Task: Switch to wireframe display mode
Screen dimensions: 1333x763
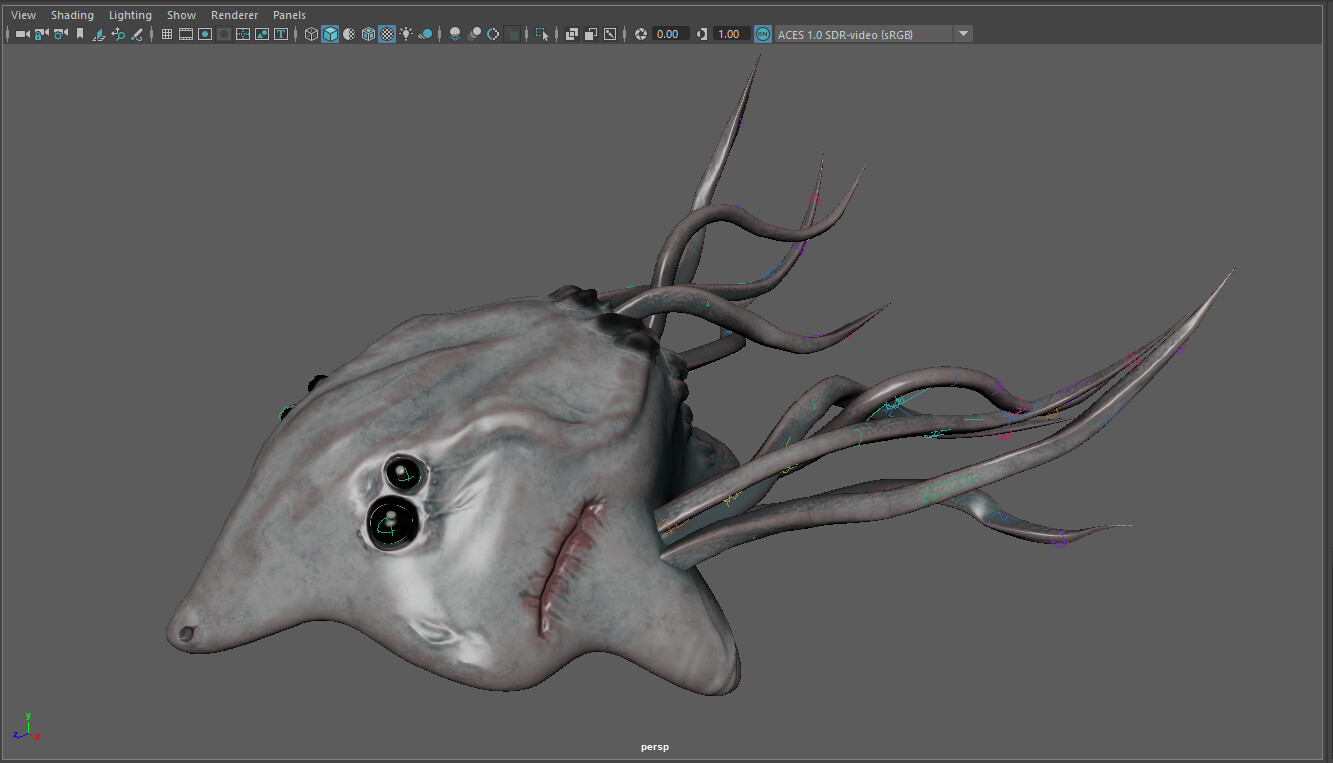Action: [311, 33]
